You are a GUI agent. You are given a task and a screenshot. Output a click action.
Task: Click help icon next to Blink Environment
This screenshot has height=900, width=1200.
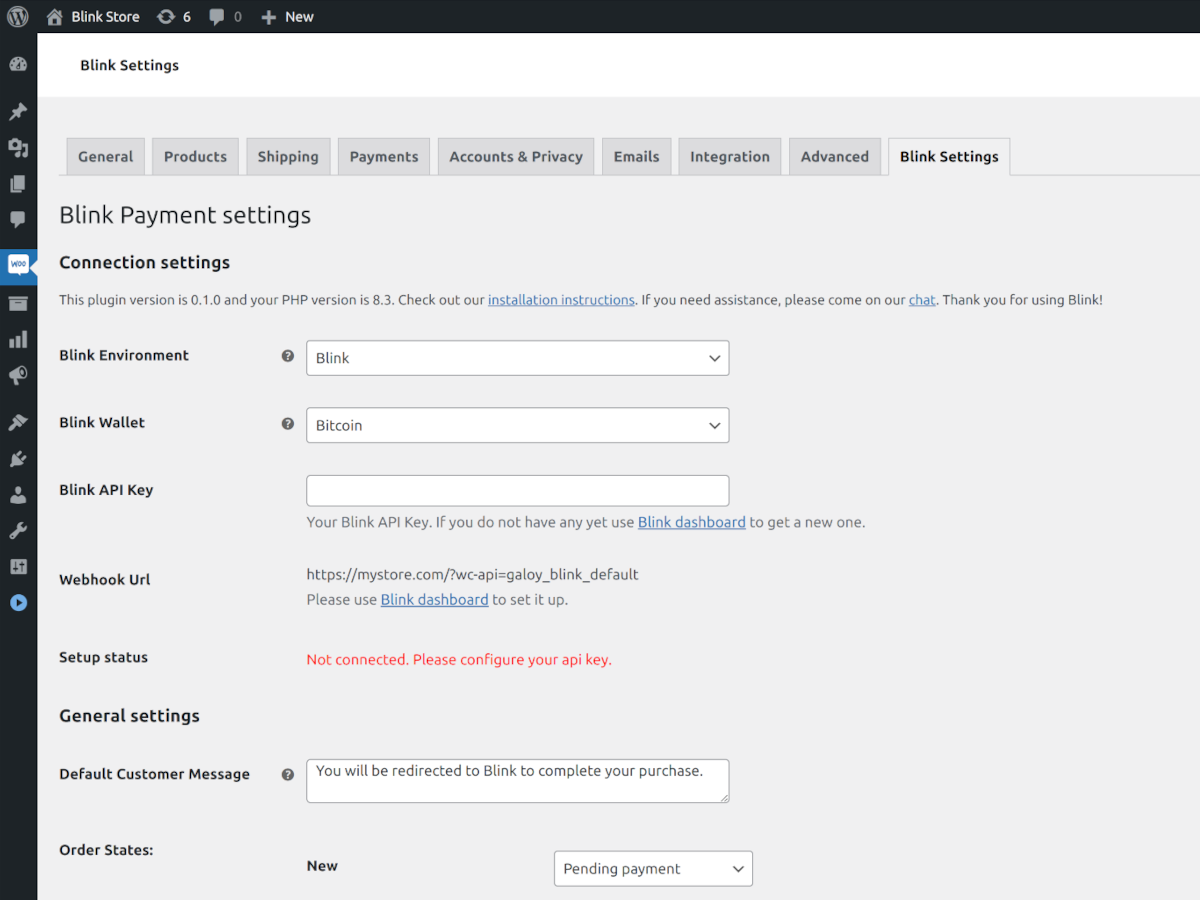coord(288,356)
